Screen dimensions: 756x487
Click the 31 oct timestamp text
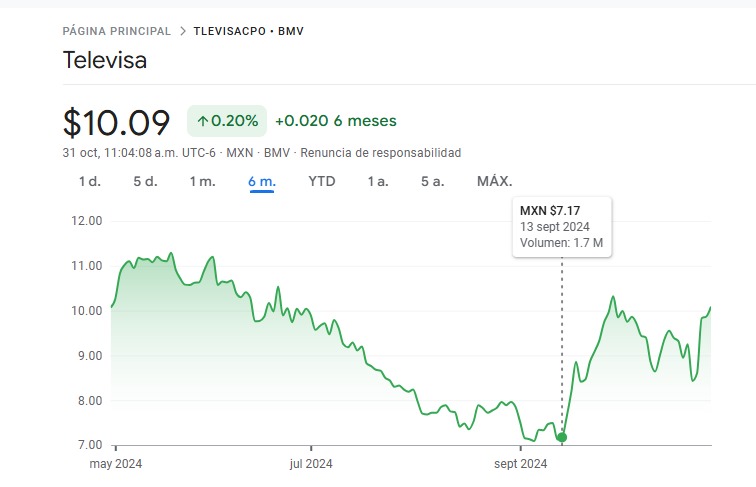click(x=139, y=153)
